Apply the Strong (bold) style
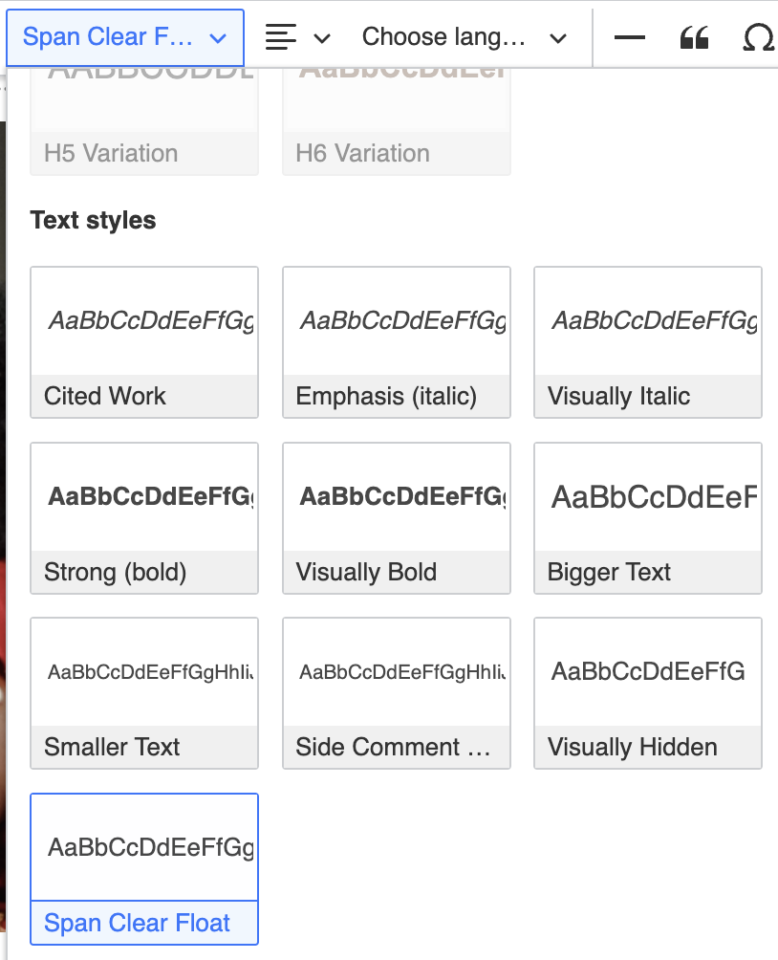 (144, 518)
